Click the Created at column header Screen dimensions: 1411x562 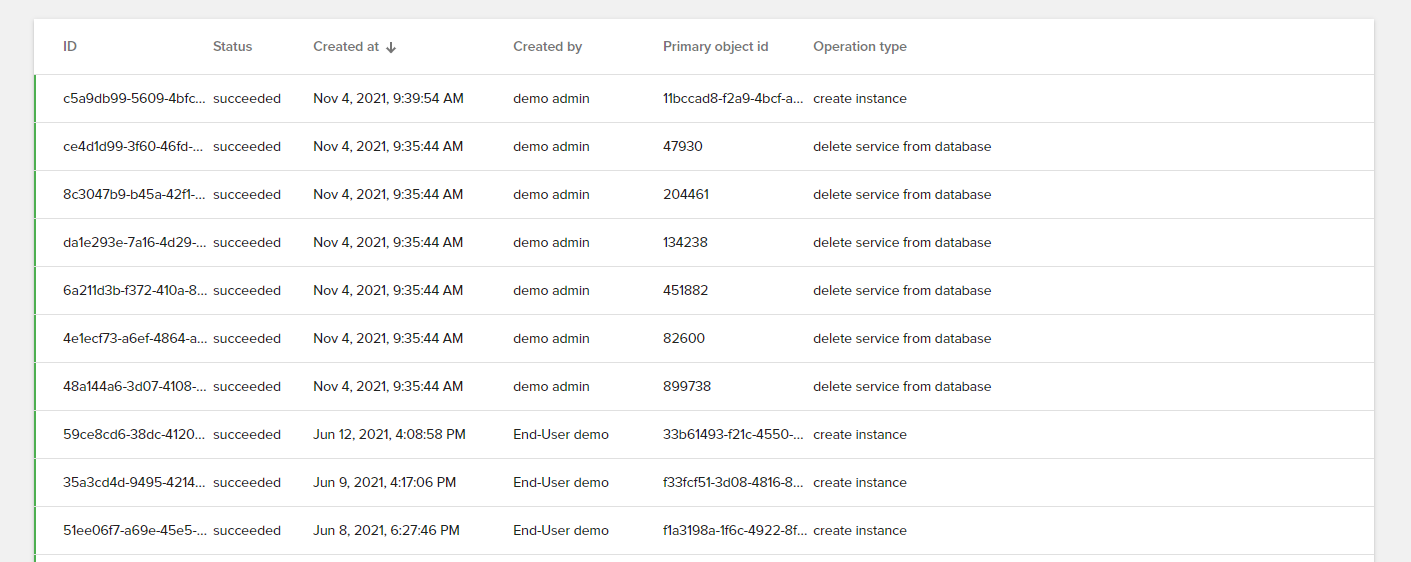point(345,47)
